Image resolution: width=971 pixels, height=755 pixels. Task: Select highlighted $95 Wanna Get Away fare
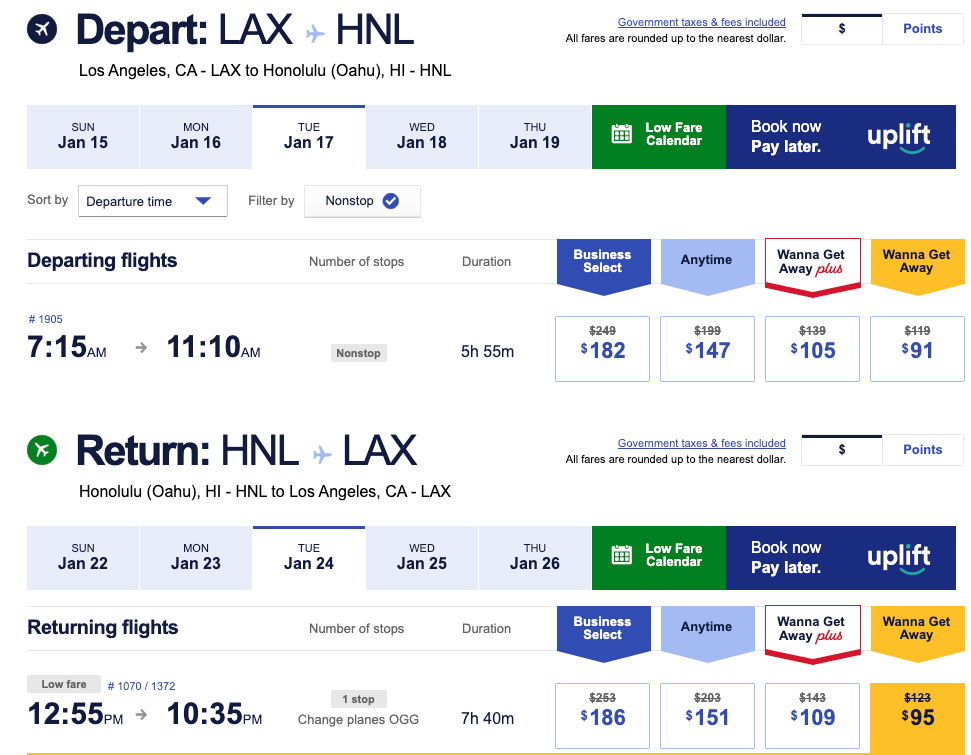916,716
